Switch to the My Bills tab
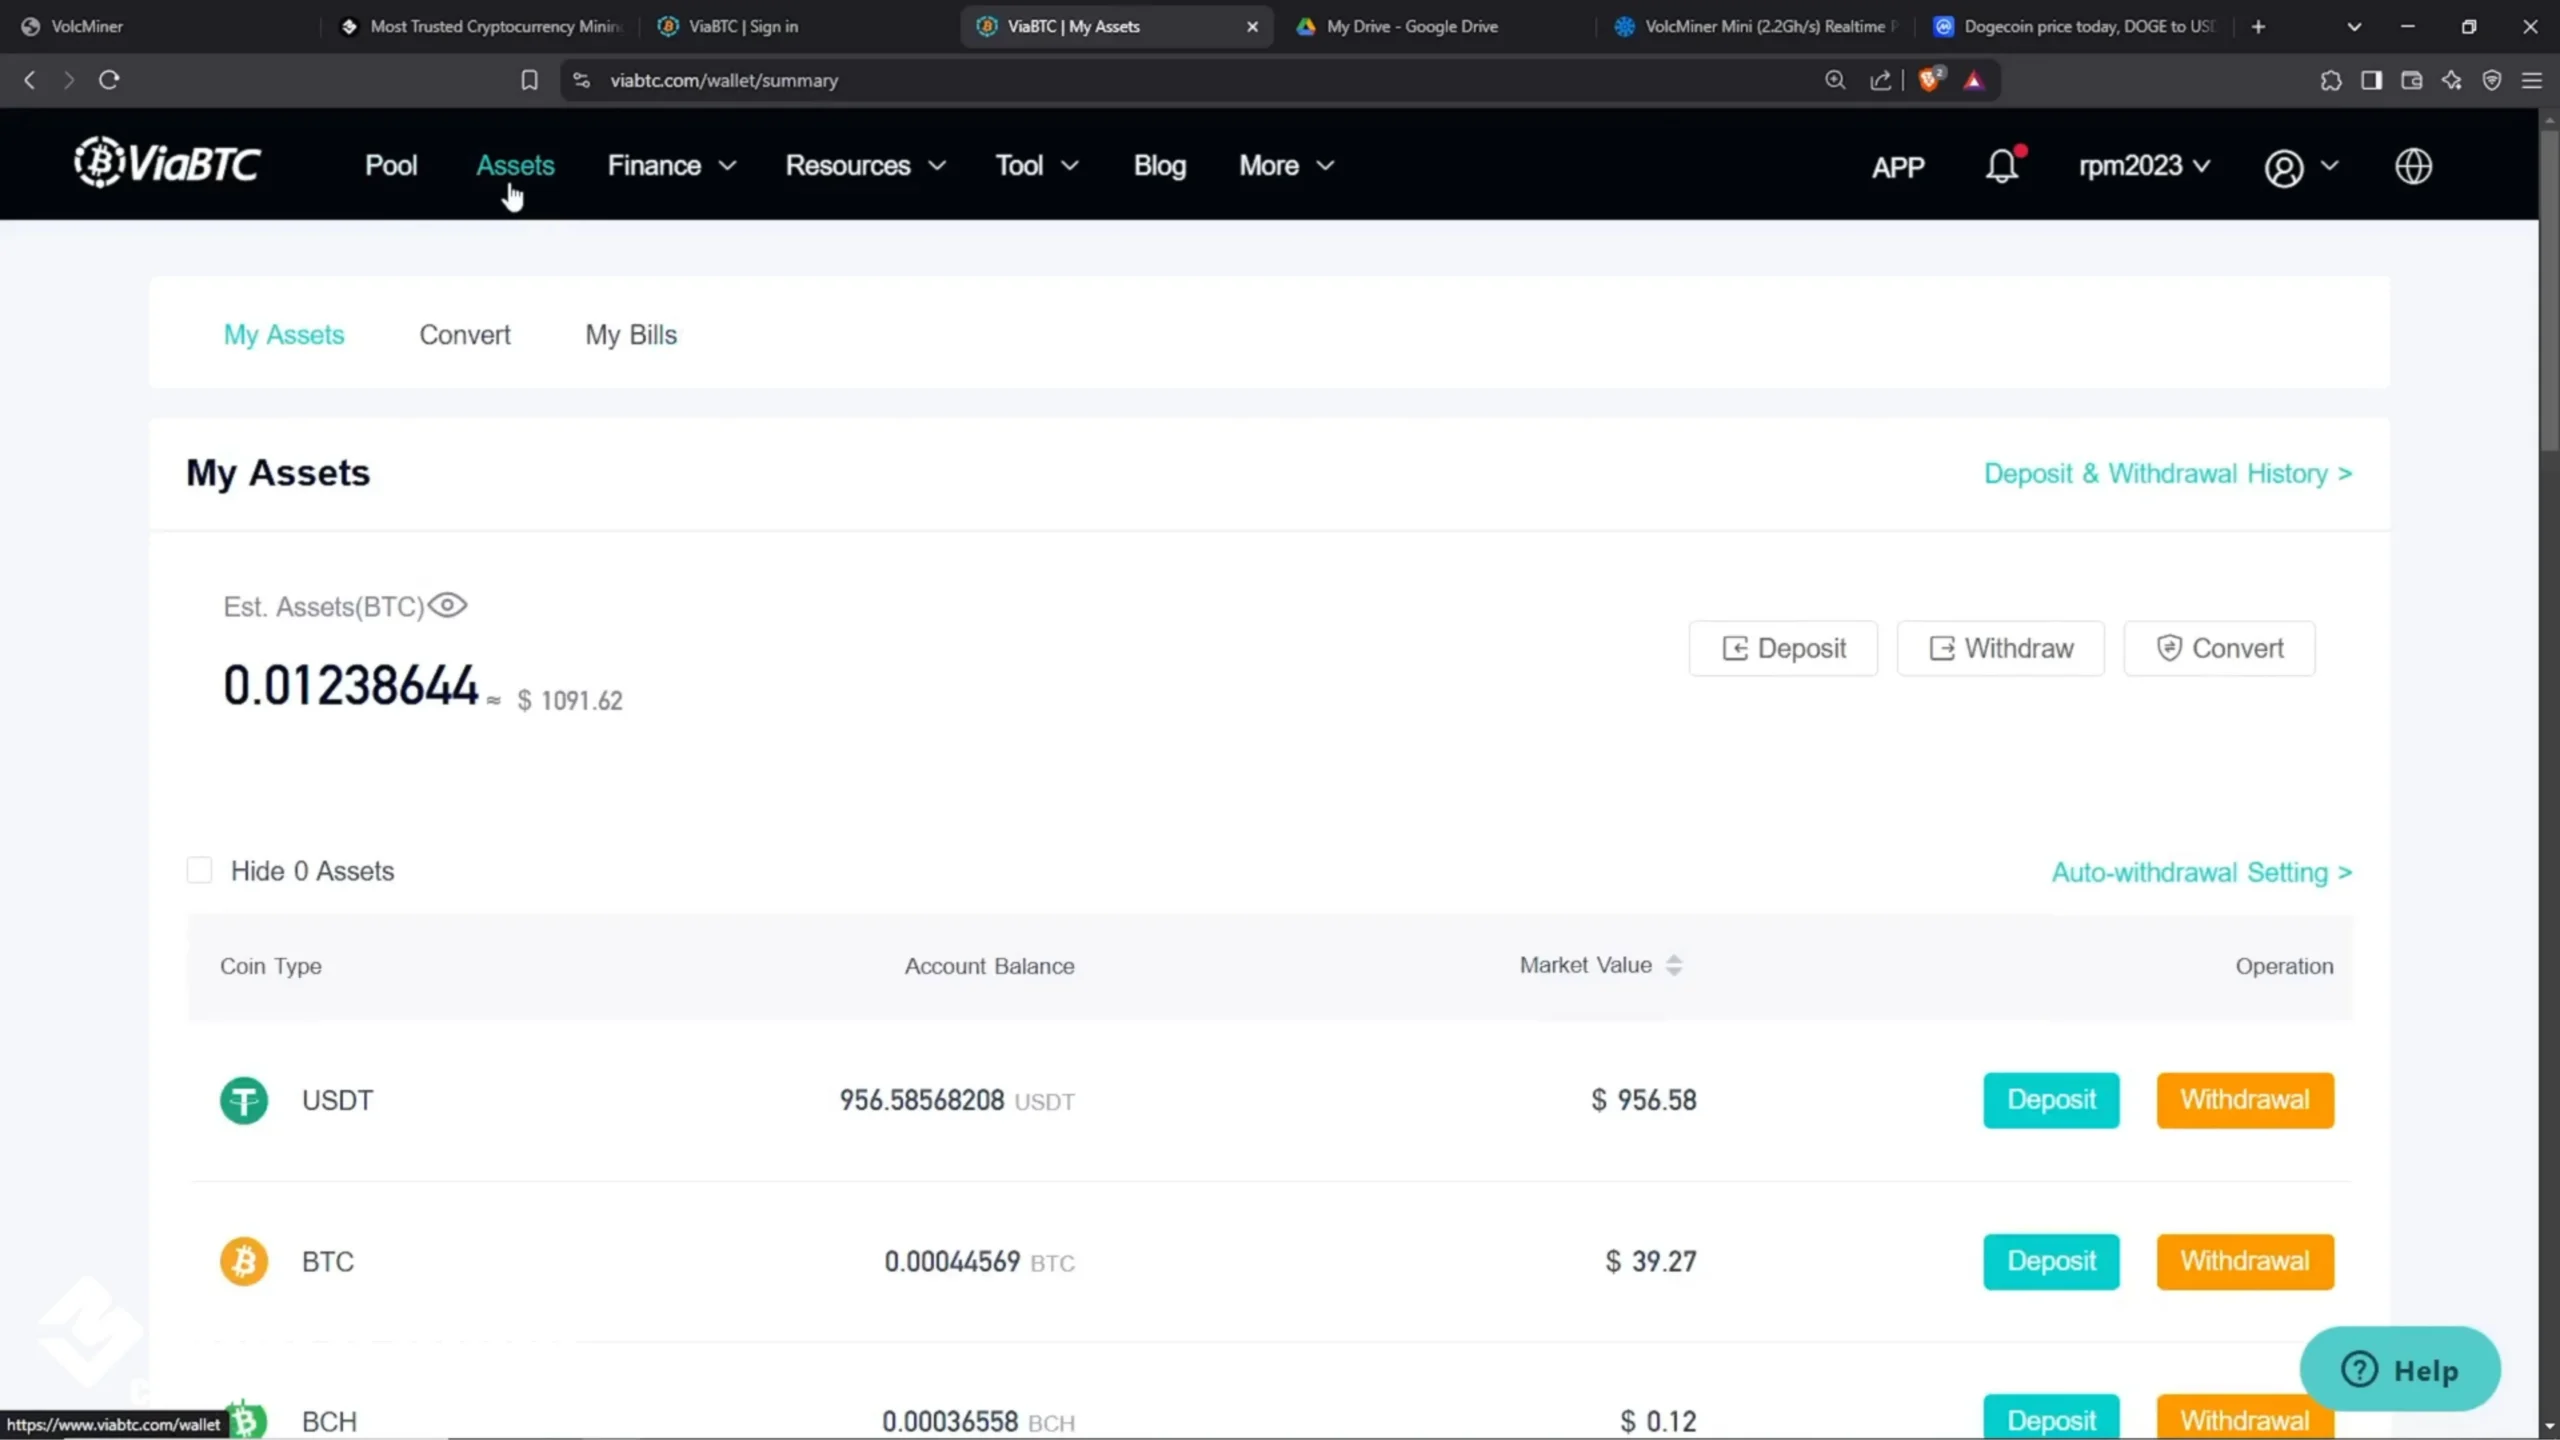2560x1440 pixels. [631, 334]
